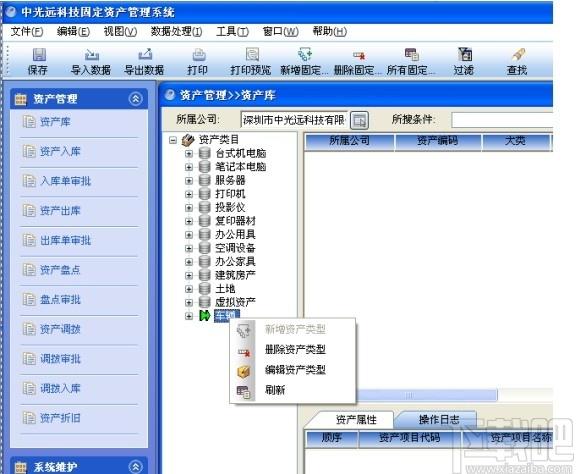Choose 刷新 in context menu
Image resolution: width=576 pixels, height=474 pixels.
pyautogui.click(x=275, y=390)
